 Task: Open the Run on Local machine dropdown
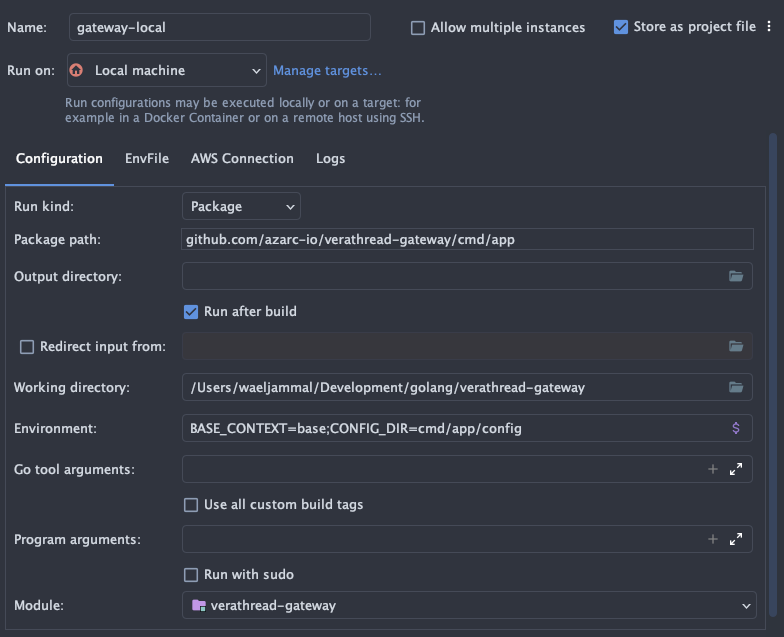tap(166, 70)
